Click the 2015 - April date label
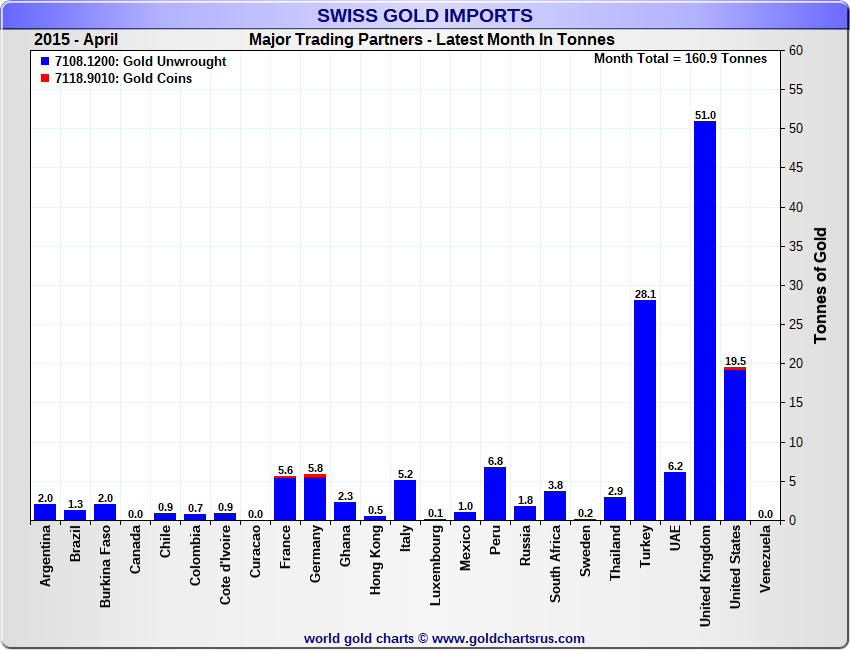The height and width of the screenshot is (650, 850). tap(76, 40)
